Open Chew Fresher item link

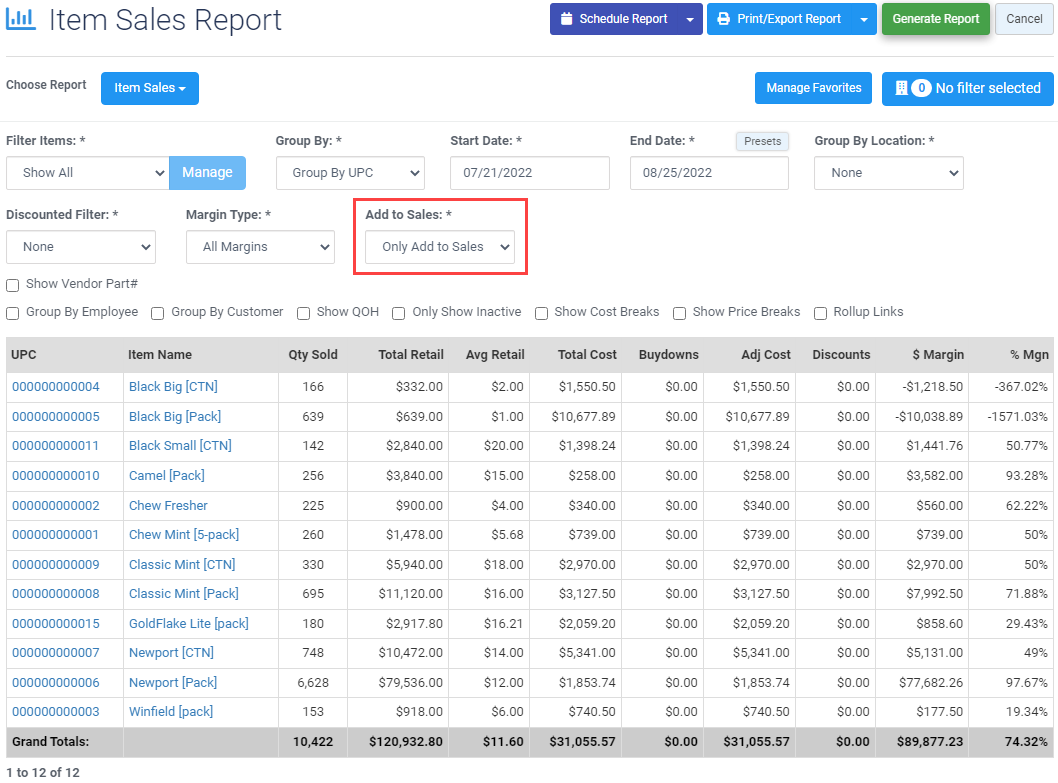[168, 506]
